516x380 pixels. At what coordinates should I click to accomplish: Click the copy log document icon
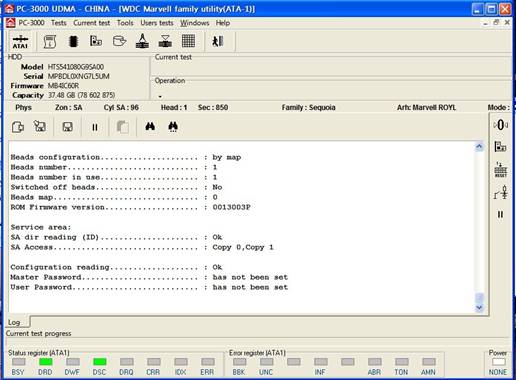click(18, 127)
